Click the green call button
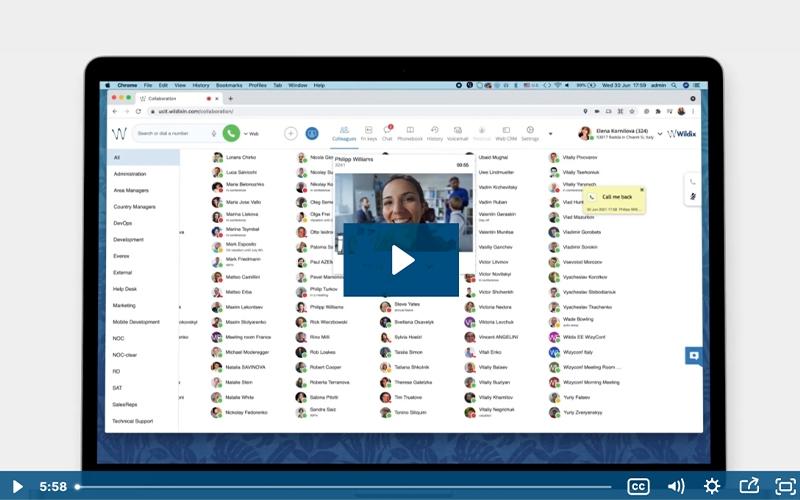 point(231,133)
